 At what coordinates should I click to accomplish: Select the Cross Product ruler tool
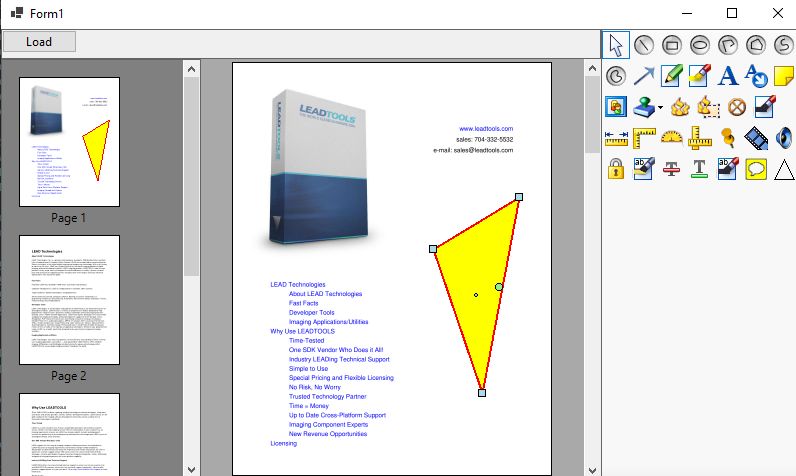(700, 138)
